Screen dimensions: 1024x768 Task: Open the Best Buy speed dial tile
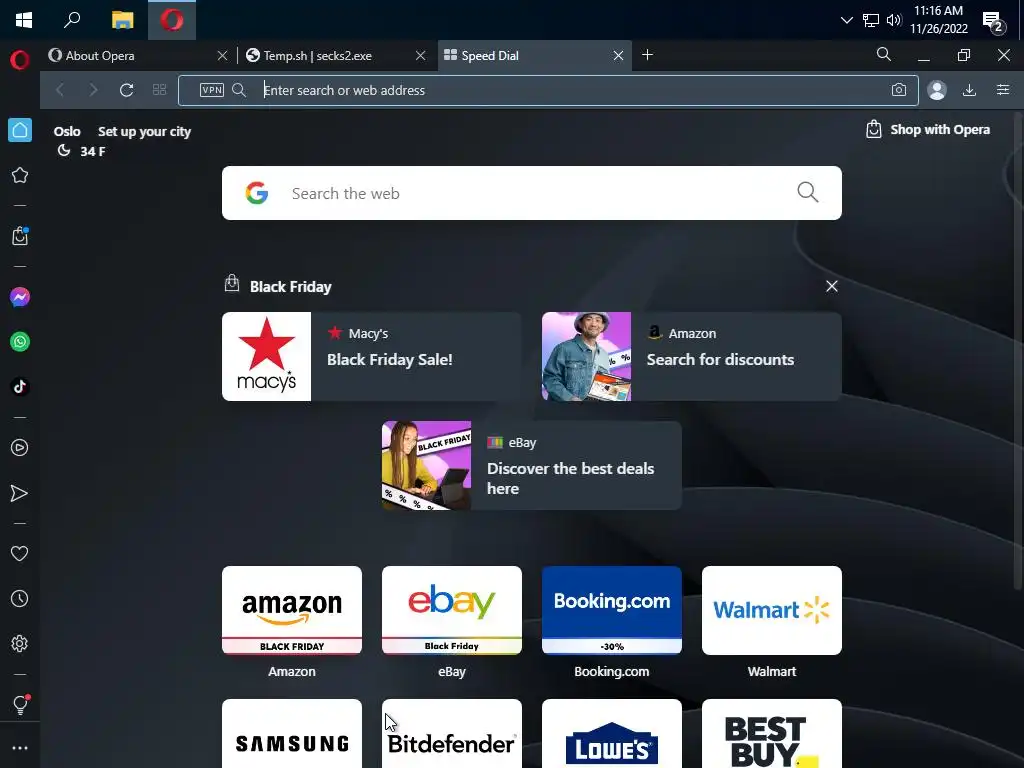pyautogui.click(x=772, y=734)
